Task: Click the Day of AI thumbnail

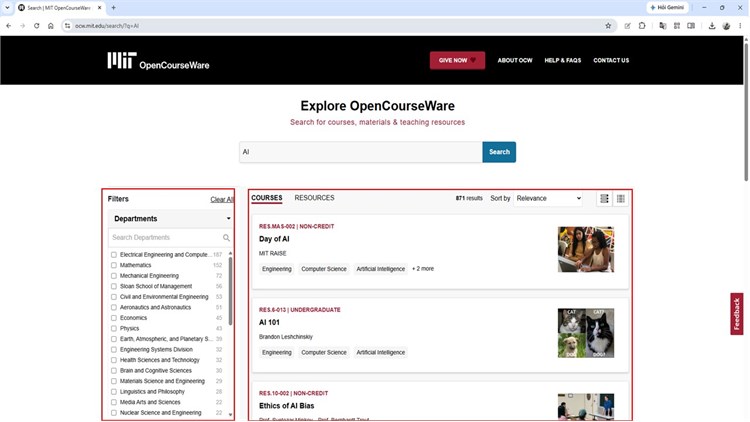Action: (585, 250)
